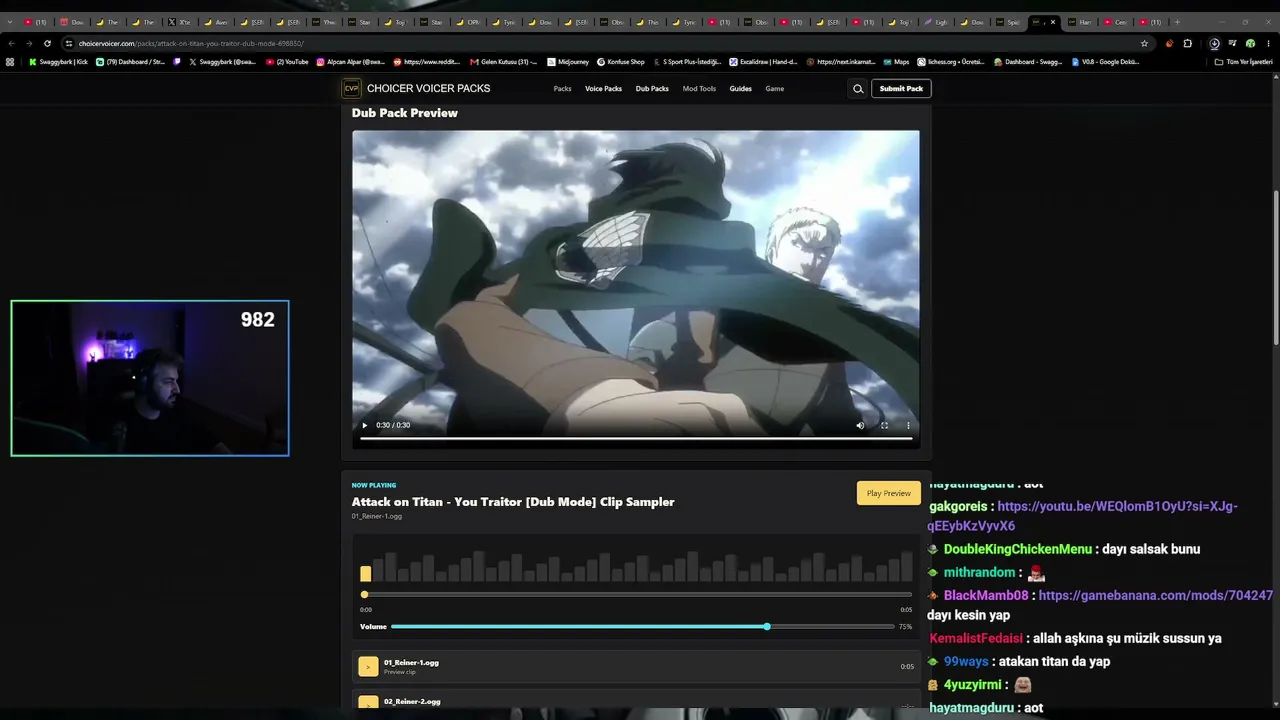1280x720 pixels.
Task: Select Mod Tools in the nav bar
Action: pos(699,89)
